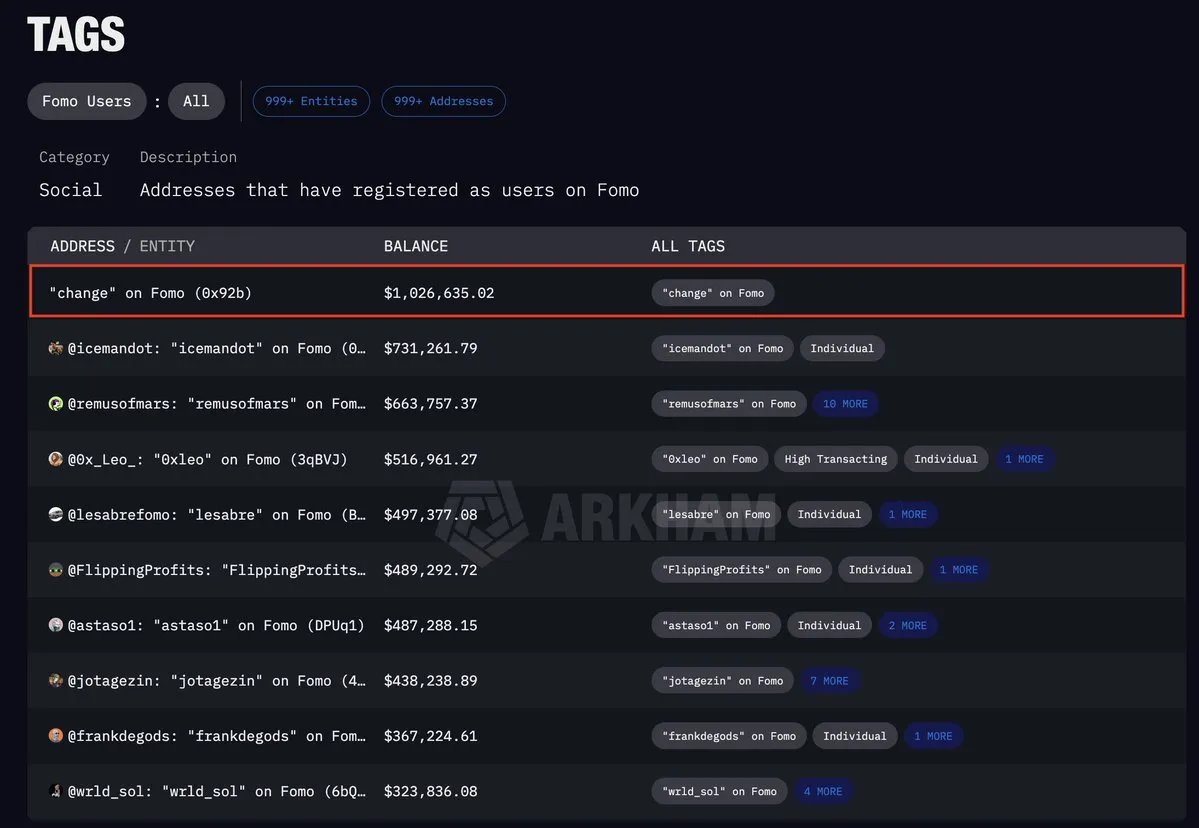
Task: Sort by the BALANCE column header
Action: (x=416, y=246)
